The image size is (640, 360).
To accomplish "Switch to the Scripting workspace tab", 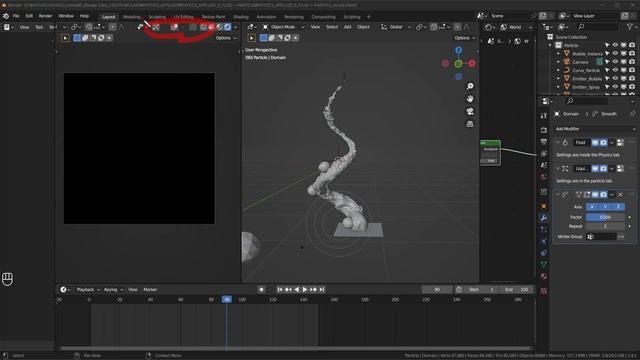I will (351, 17).
